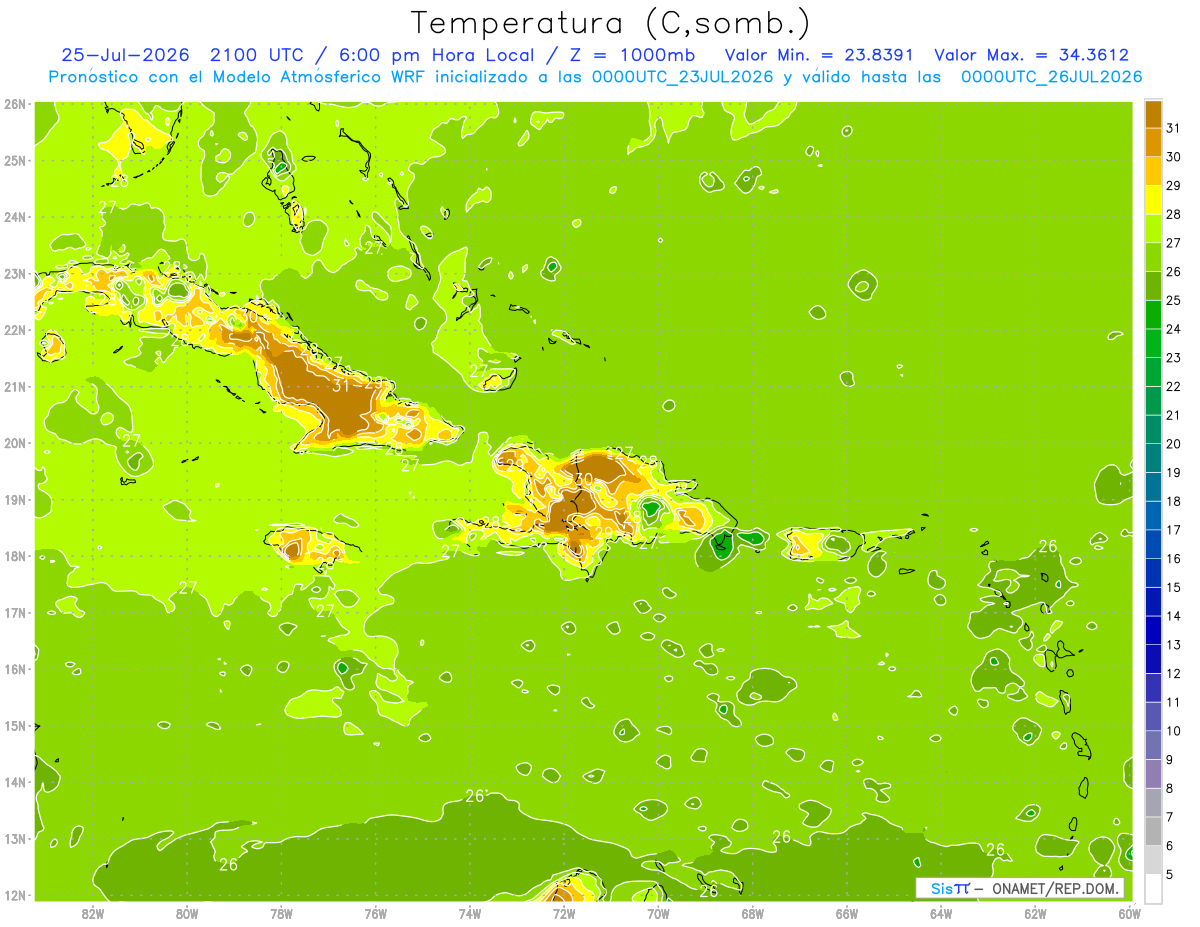
Task: Click the '82W' longitude axis label
Action: coord(92,912)
